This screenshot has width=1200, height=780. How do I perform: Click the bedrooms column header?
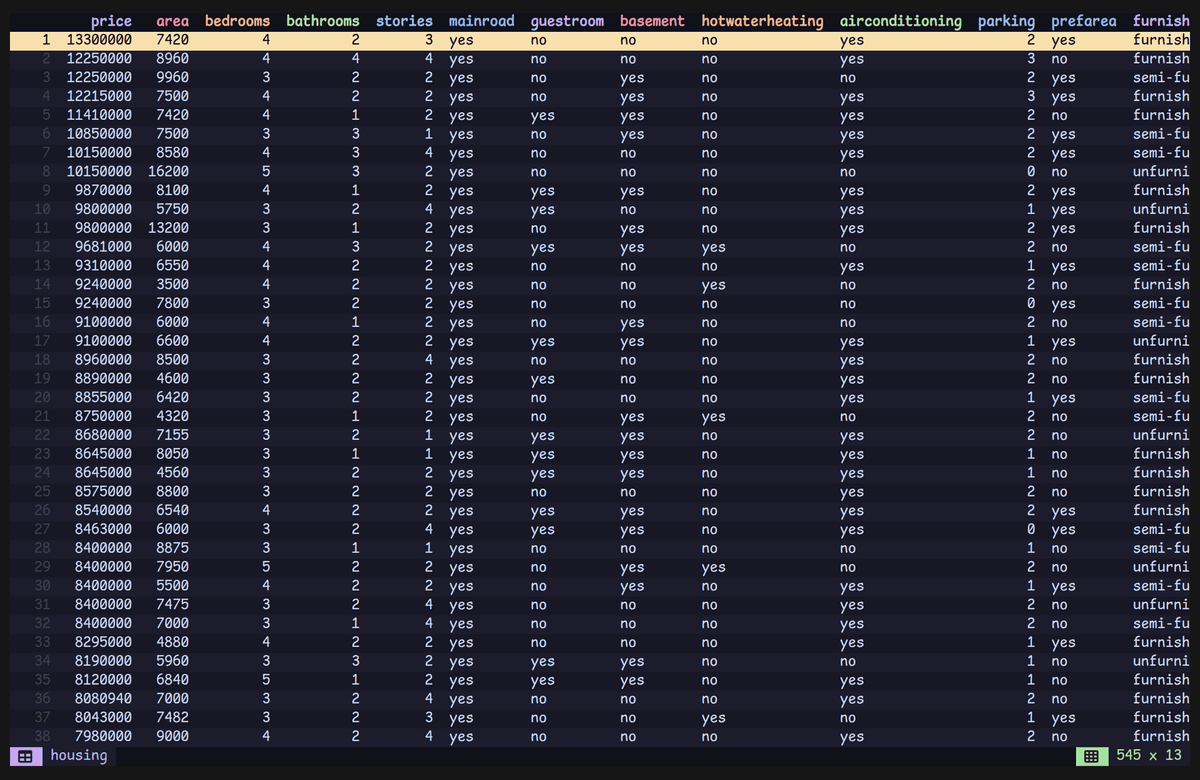pyautogui.click(x=237, y=21)
